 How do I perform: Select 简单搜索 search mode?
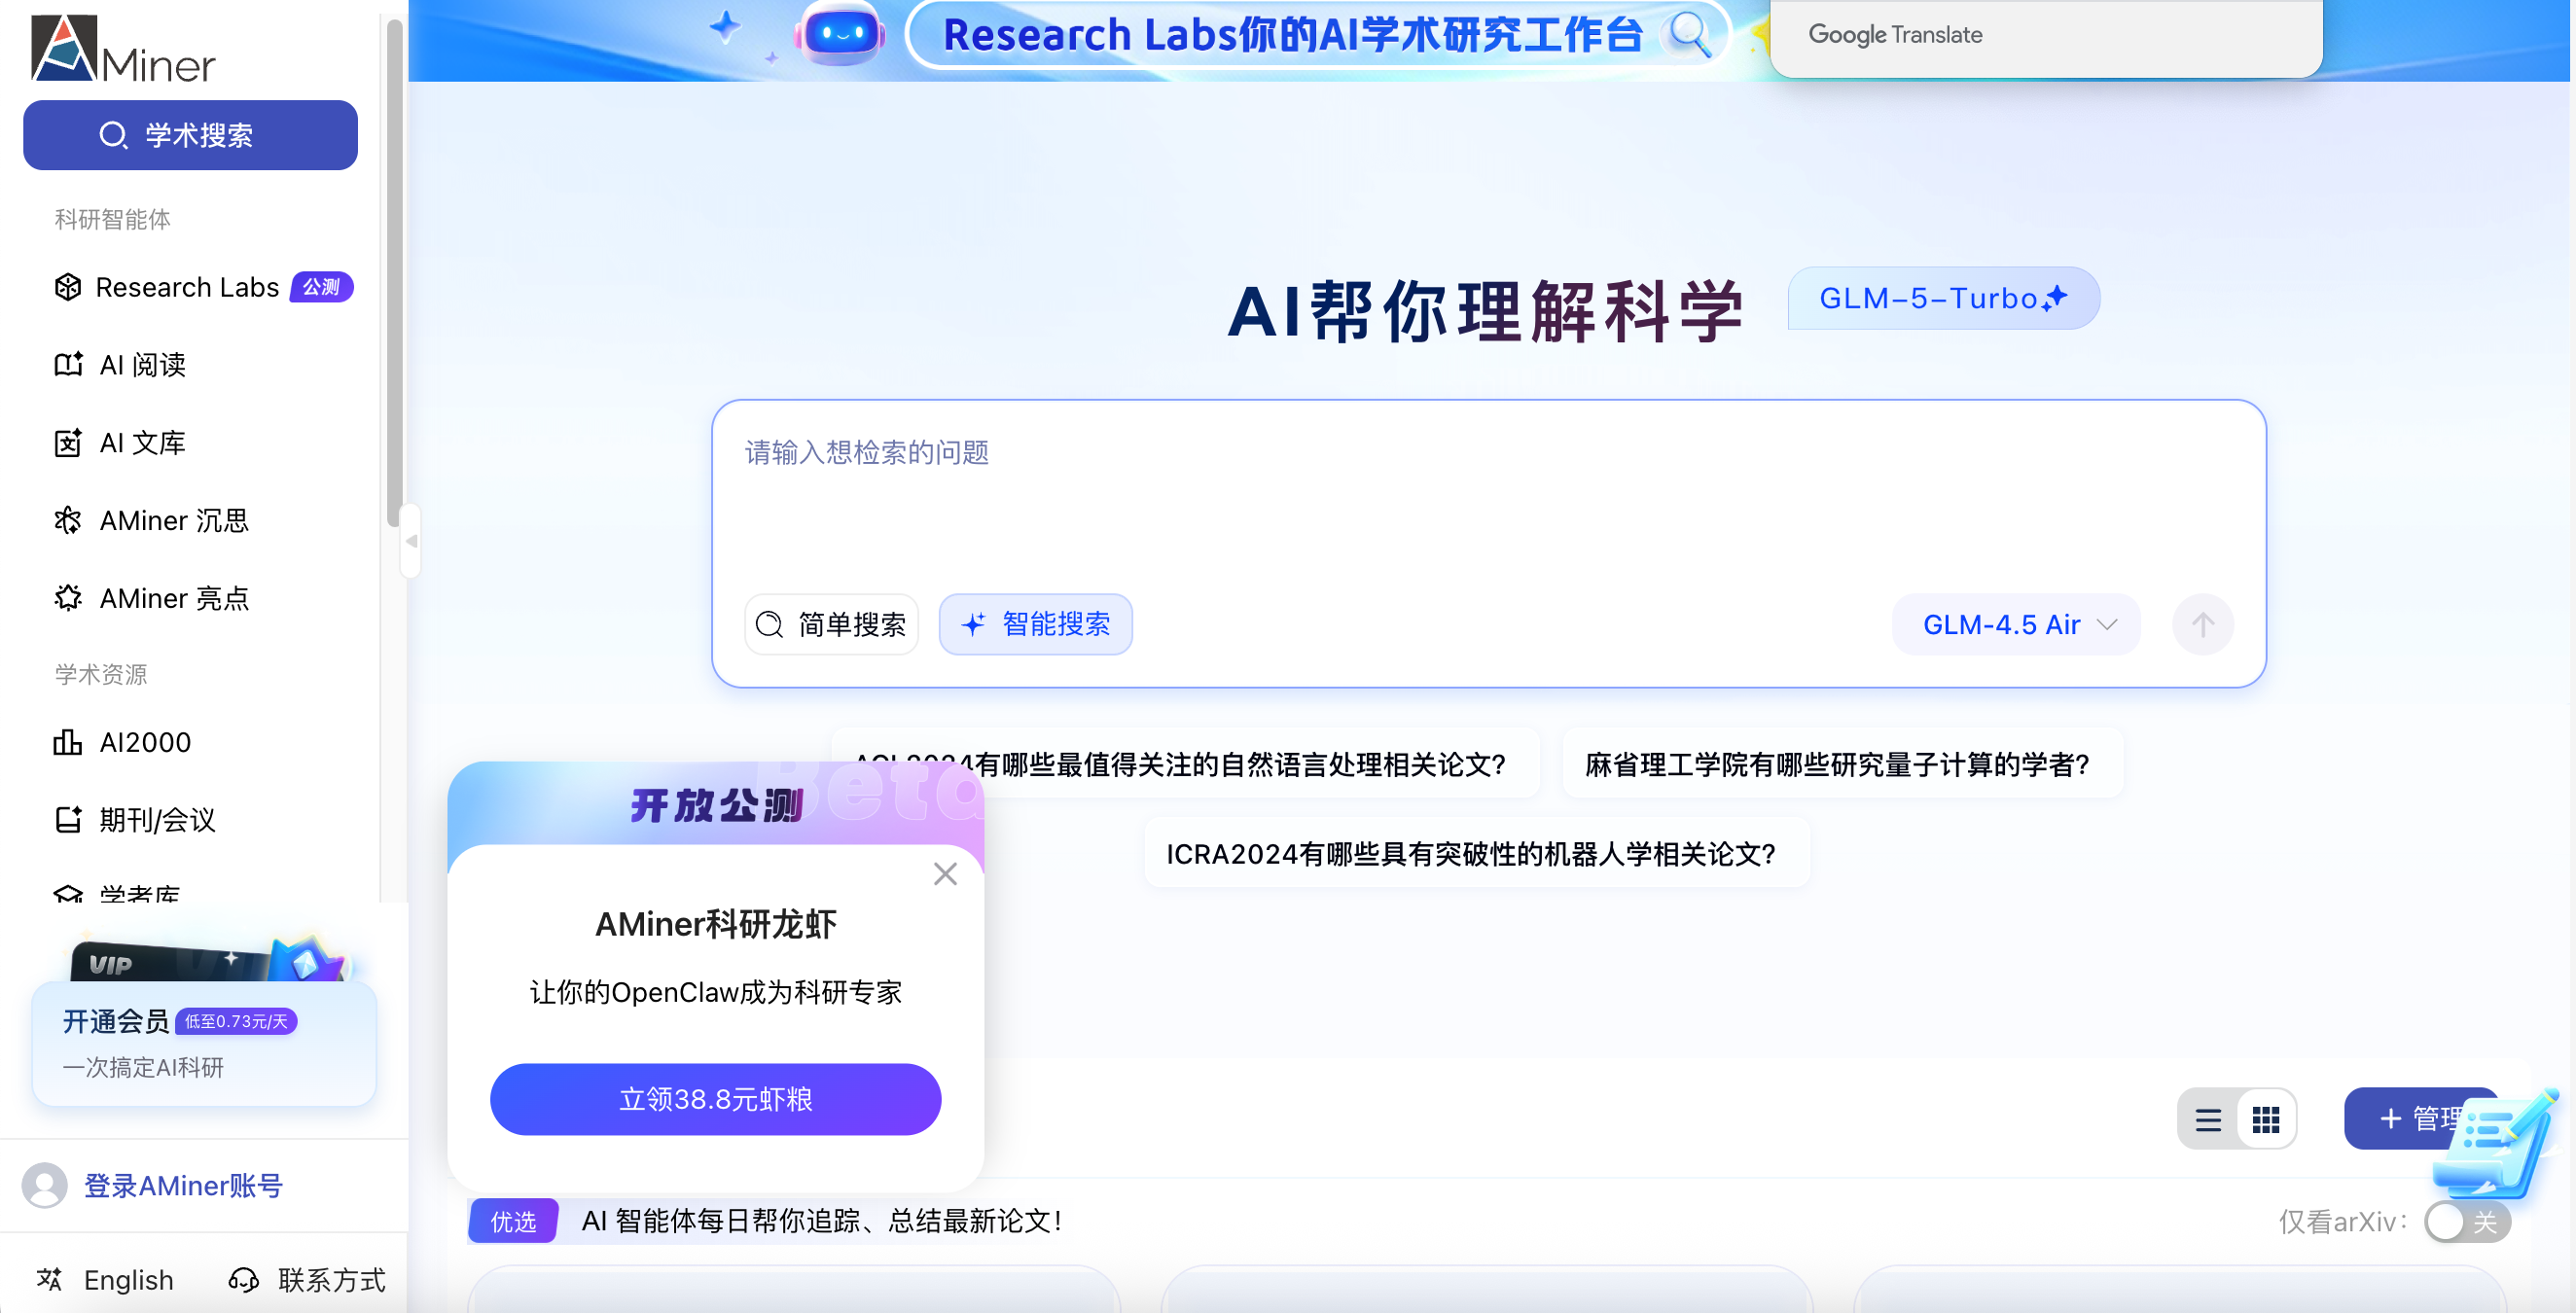pyautogui.click(x=831, y=623)
